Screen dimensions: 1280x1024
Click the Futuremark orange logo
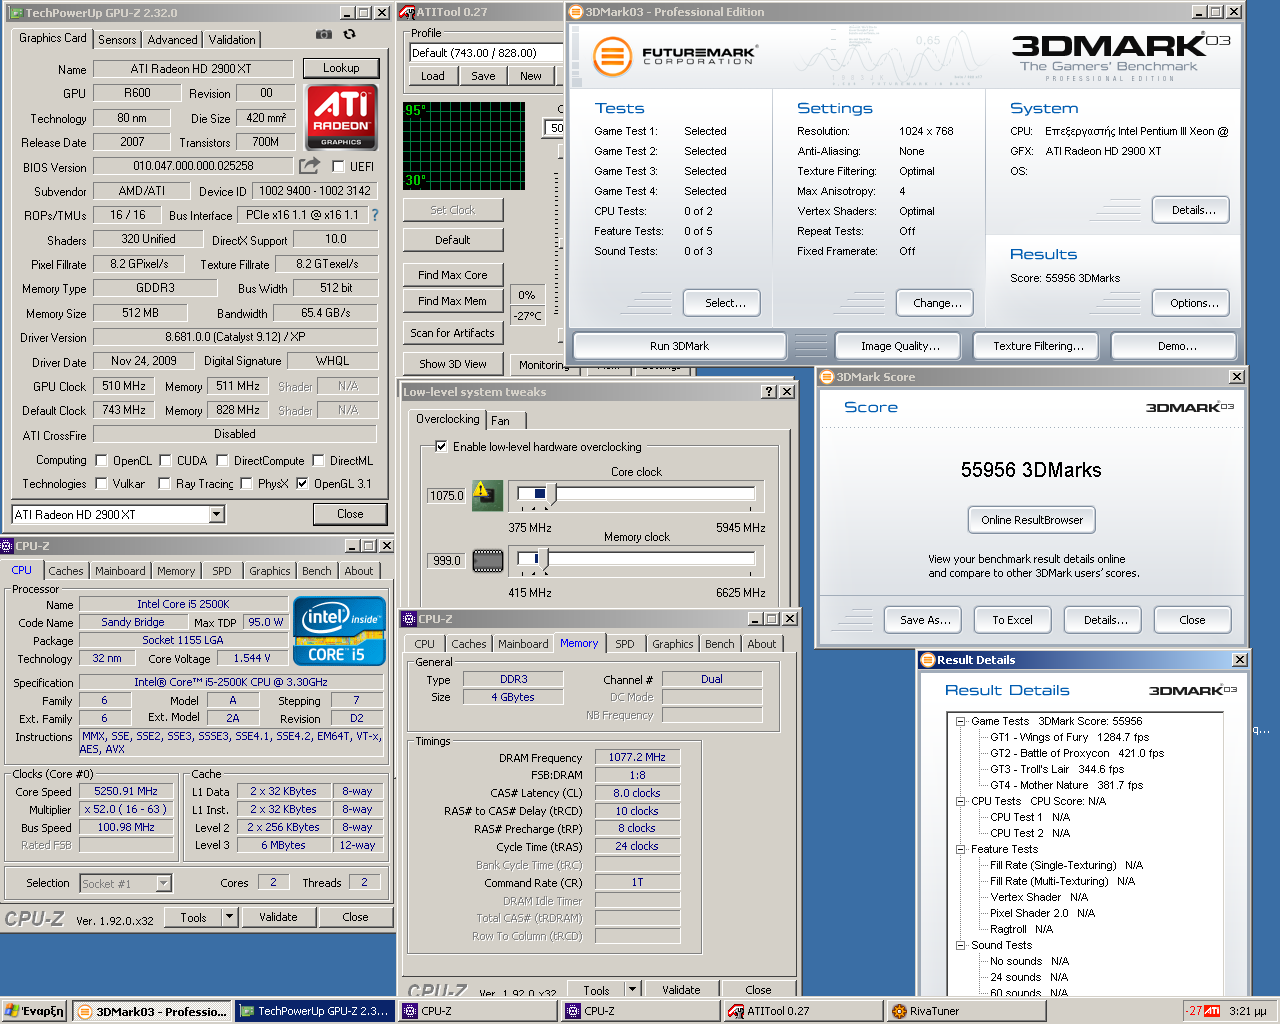point(612,56)
